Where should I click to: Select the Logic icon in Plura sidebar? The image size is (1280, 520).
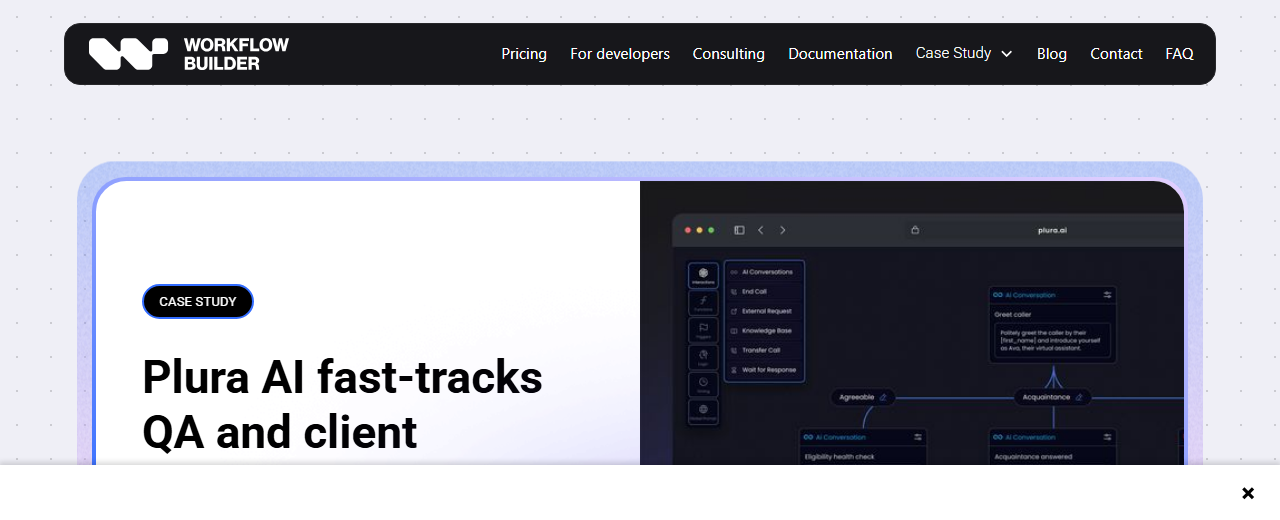[x=703, y=357]
